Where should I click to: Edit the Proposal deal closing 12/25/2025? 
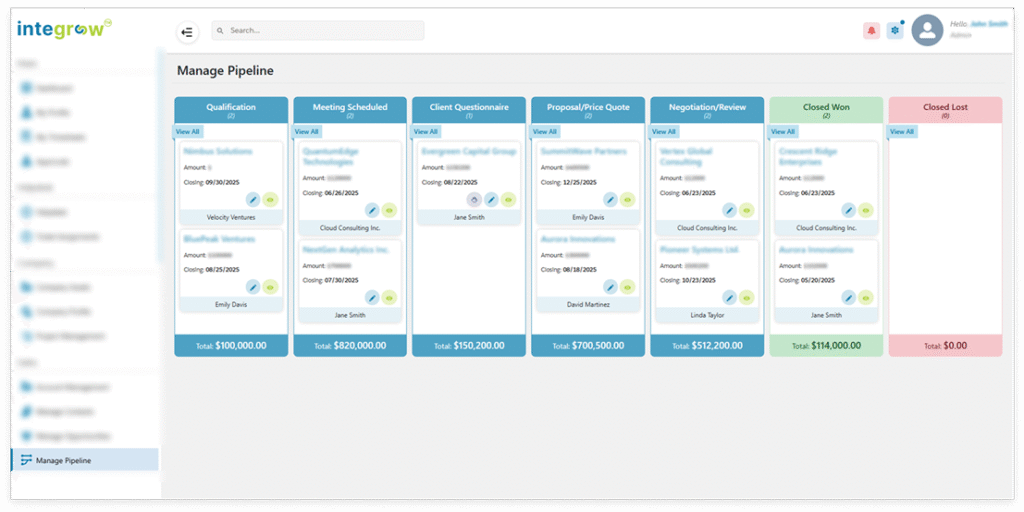pos(610,200)
